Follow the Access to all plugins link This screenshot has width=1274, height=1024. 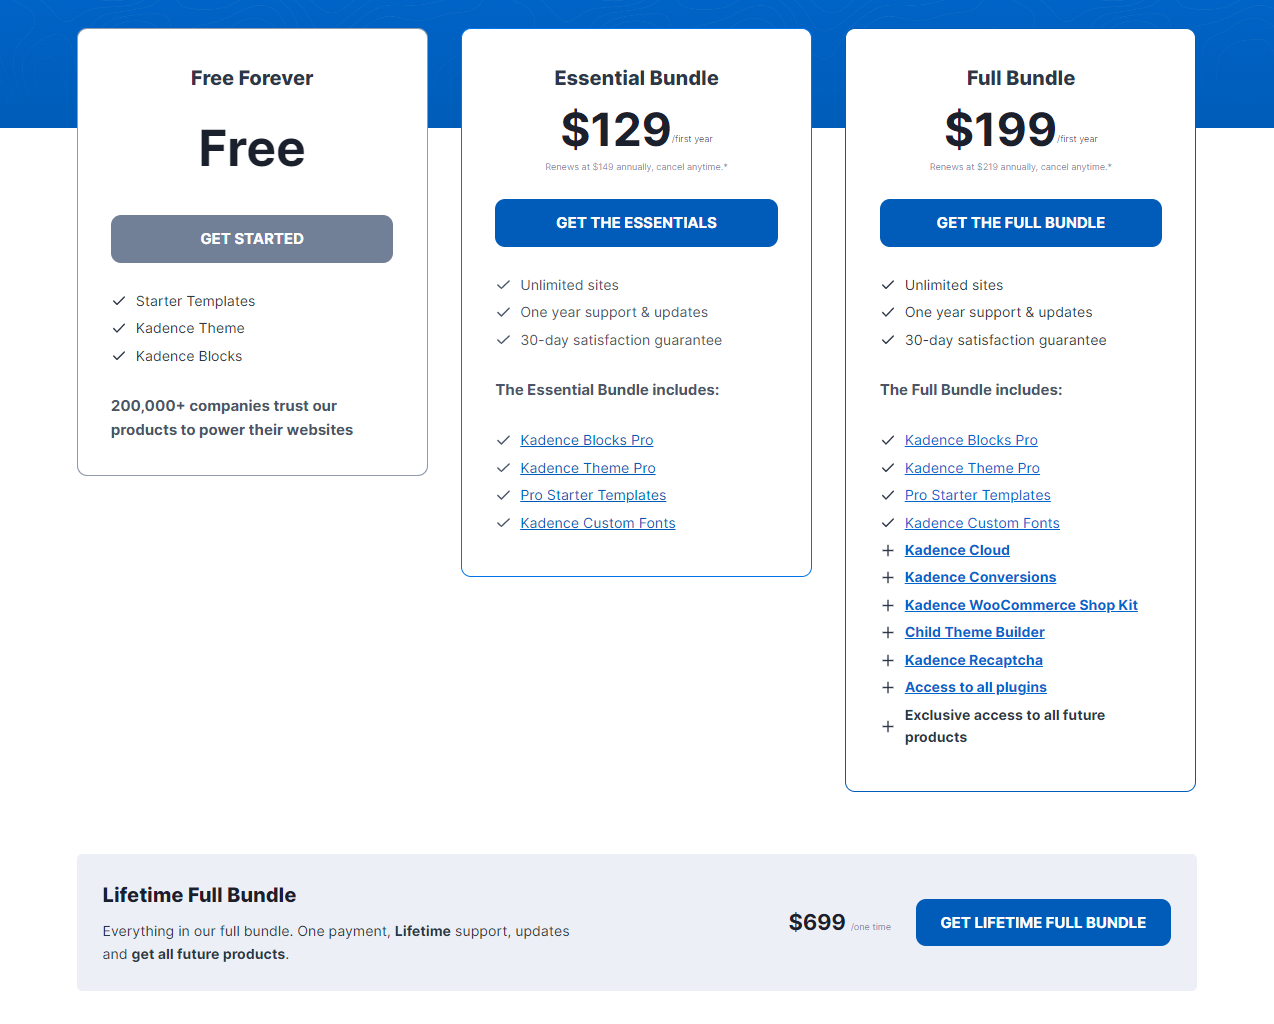coord(975,687)
